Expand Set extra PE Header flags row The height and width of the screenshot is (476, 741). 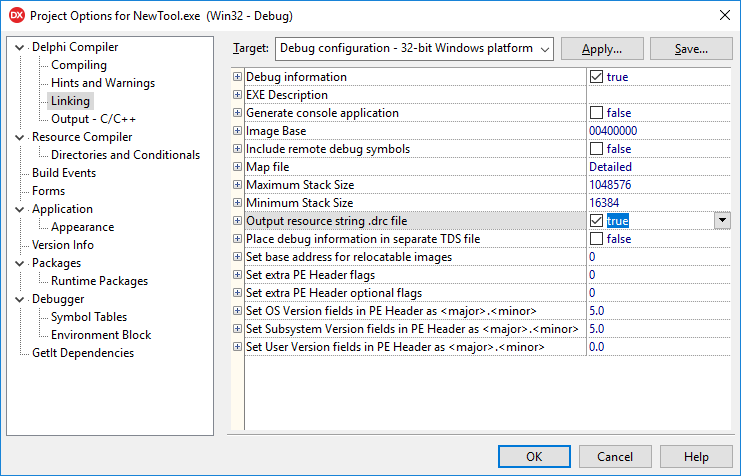tap(237, 275)
